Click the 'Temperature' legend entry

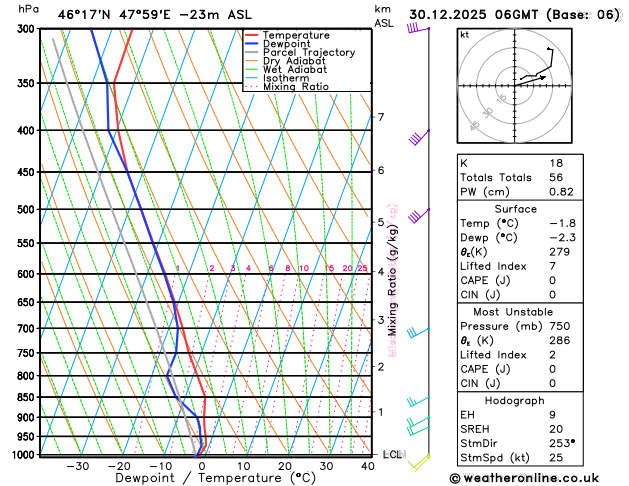pyautogui.click(x=296, y=35)
